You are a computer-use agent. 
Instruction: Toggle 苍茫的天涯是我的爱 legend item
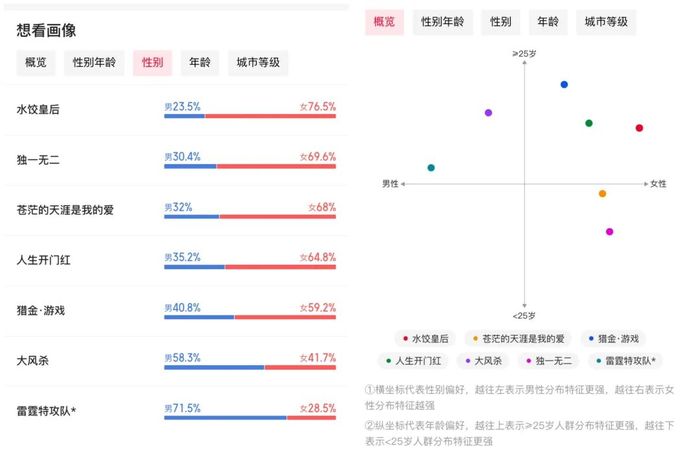pyautogui.click(x=518, y=339)
